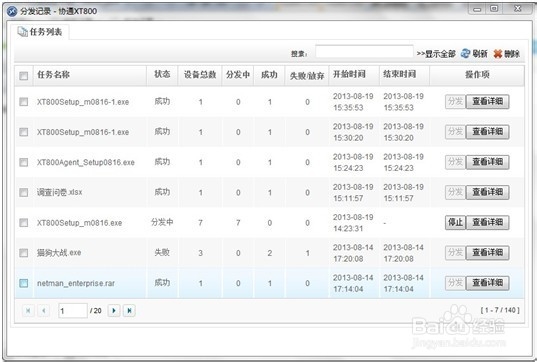Sort by 失败/放弃 column header
Image resolution: width=537 pixels, height=362 pixels.
pos(307,76)
